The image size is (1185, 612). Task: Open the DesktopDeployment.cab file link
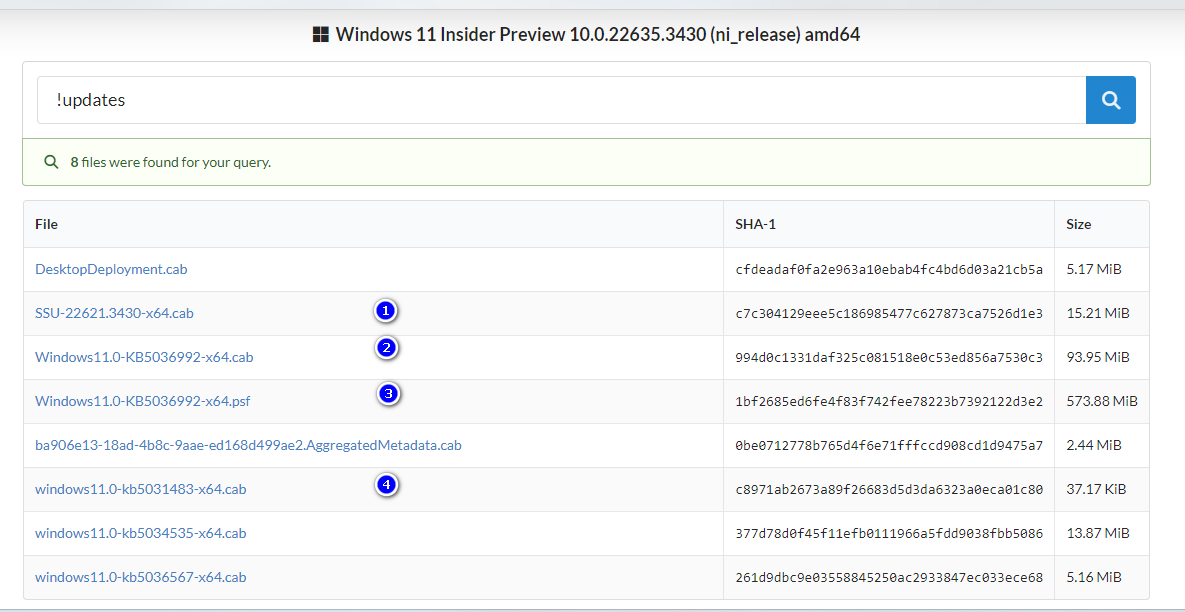coord(111,269)
